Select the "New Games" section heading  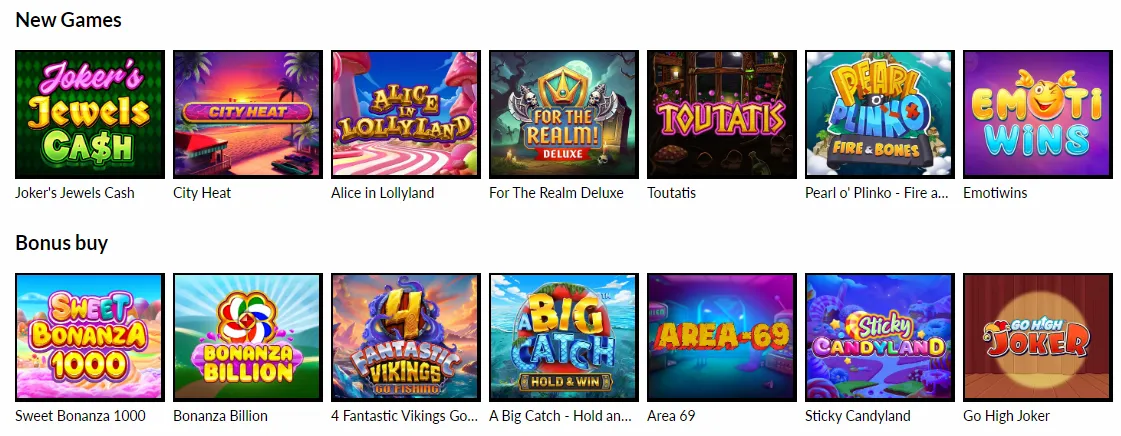coord(69,20)
